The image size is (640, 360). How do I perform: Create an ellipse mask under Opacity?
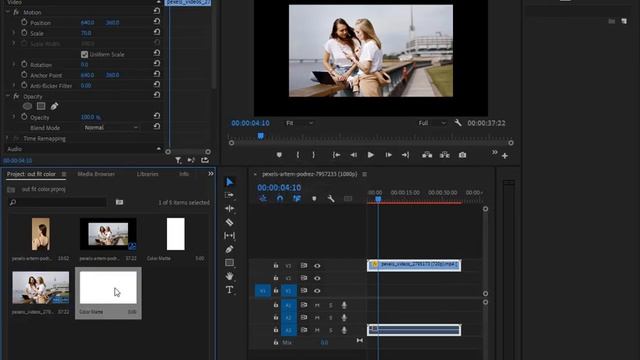click(x=27, y=106)
